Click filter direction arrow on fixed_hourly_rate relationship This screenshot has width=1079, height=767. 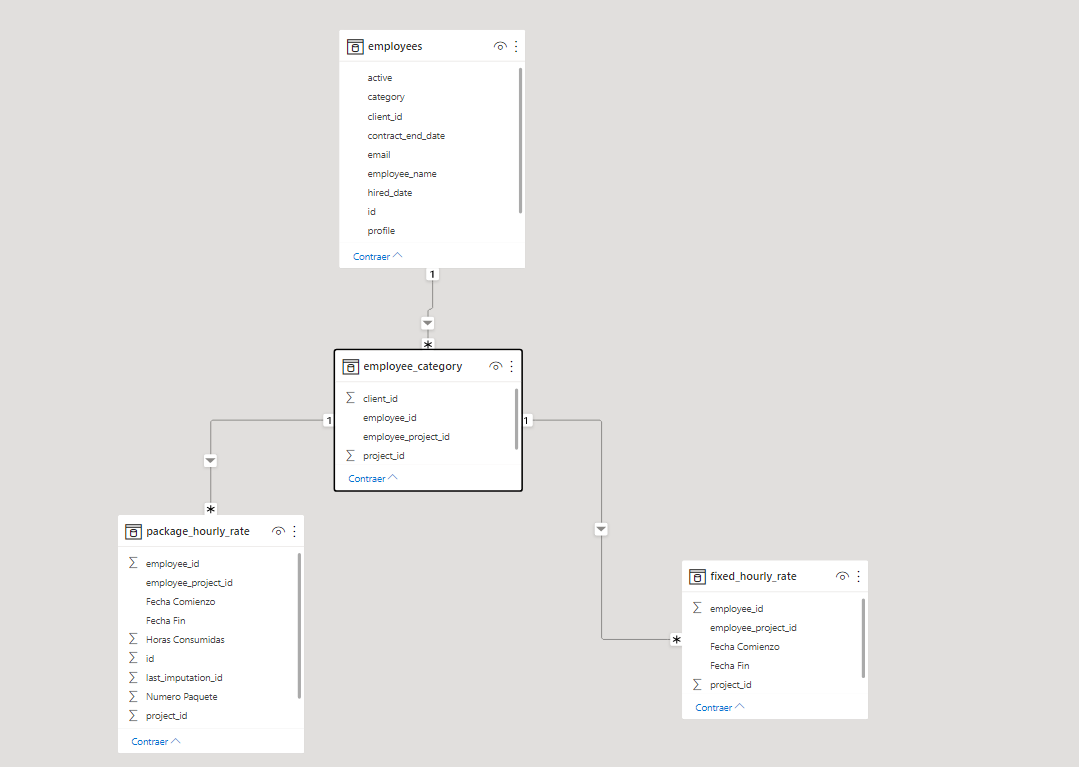(x=601, y=529)
